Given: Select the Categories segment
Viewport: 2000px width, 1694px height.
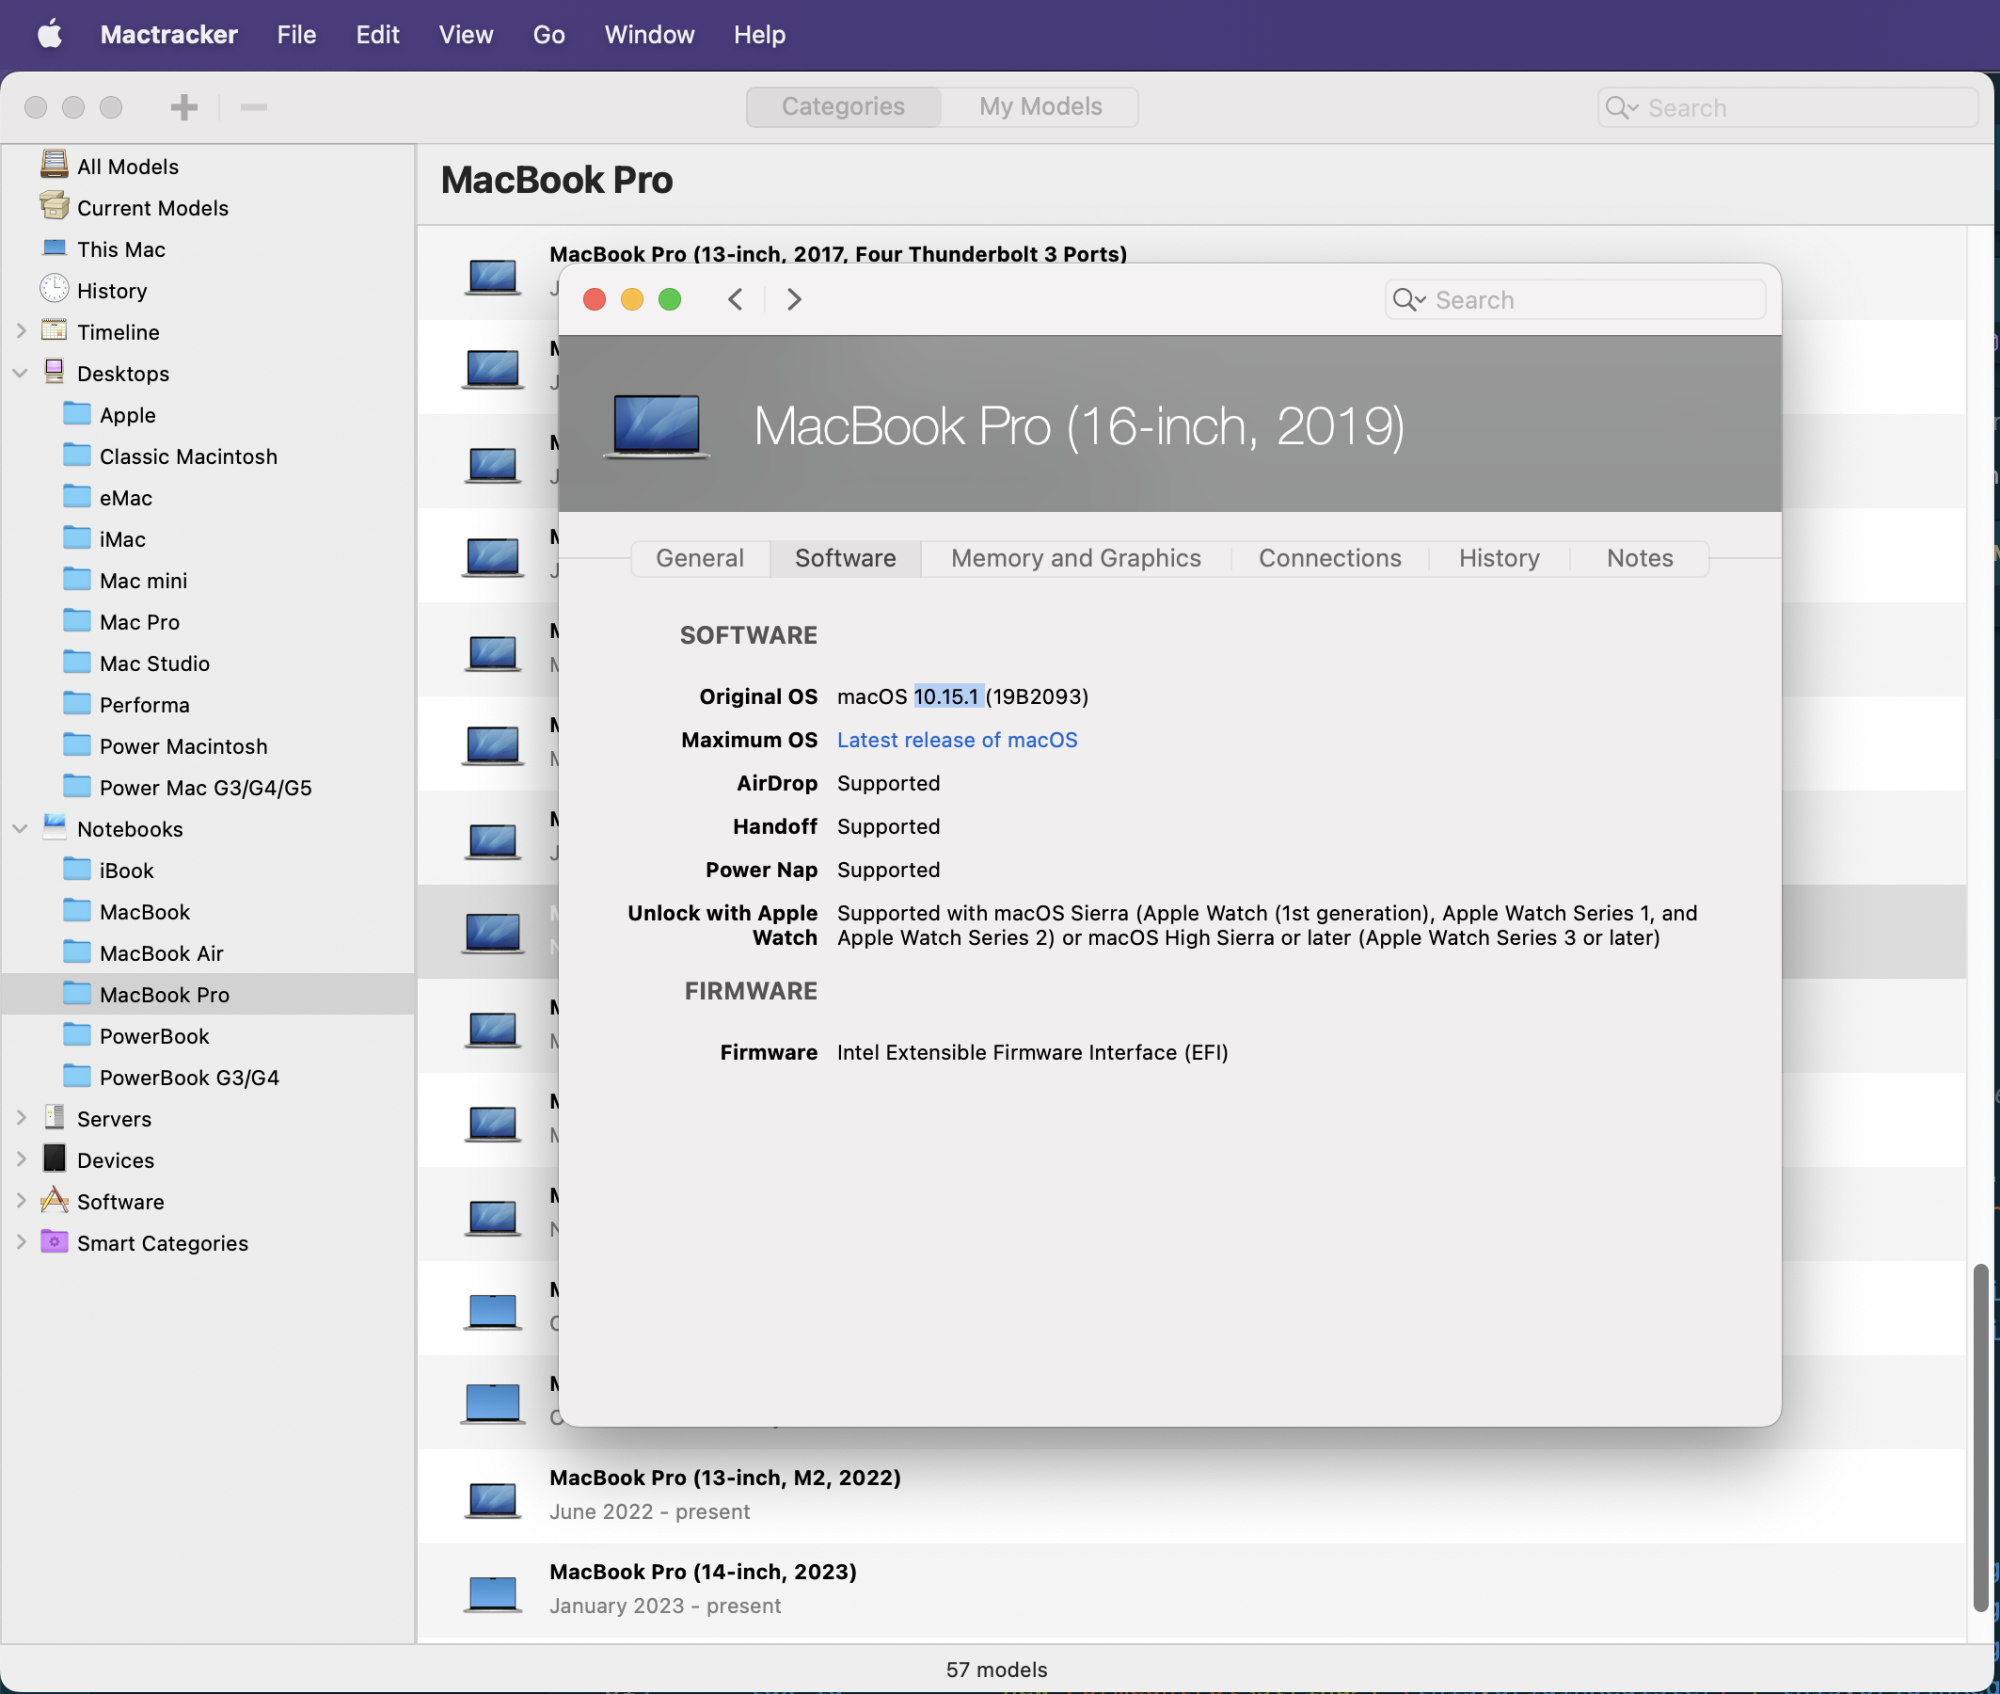Looking at the screenshot, I should click(x=843, y=107).
